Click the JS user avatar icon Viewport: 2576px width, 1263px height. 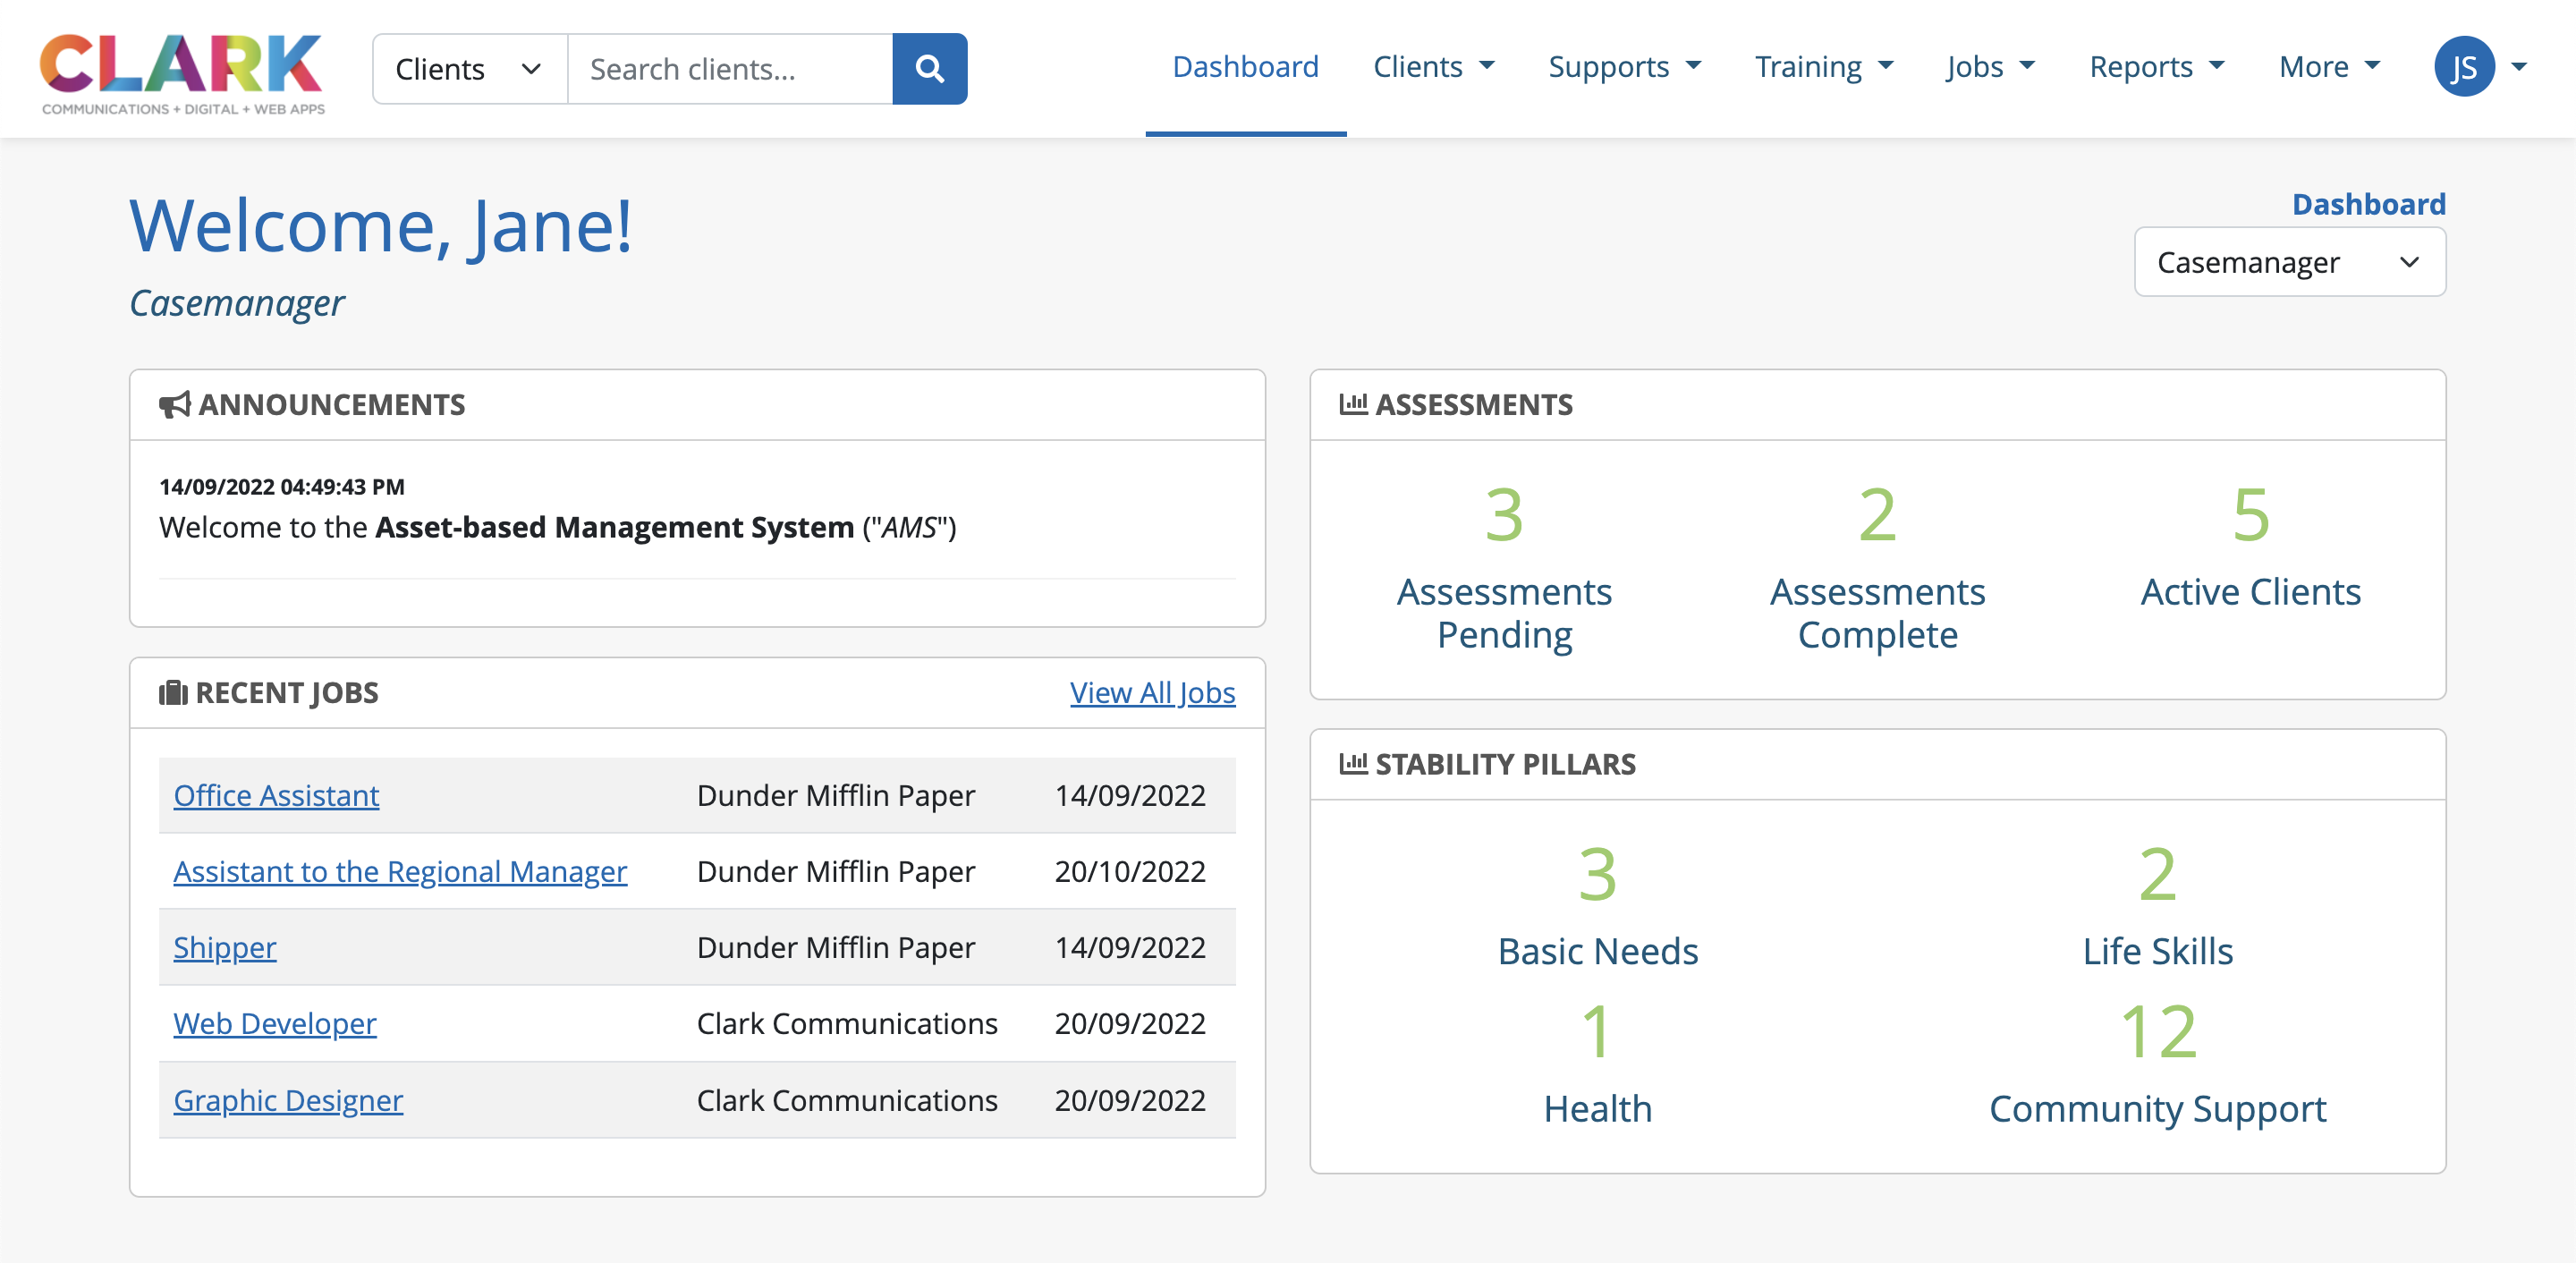(2463, 67)
